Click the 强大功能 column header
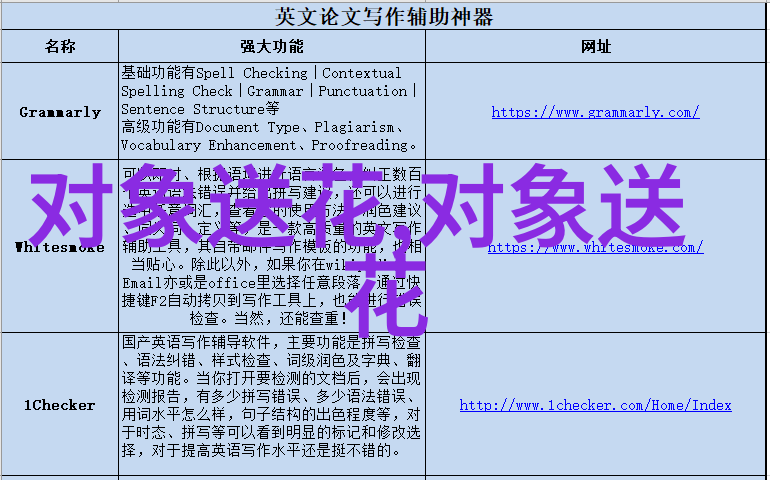The image size is (770, 480). (272, 46)
